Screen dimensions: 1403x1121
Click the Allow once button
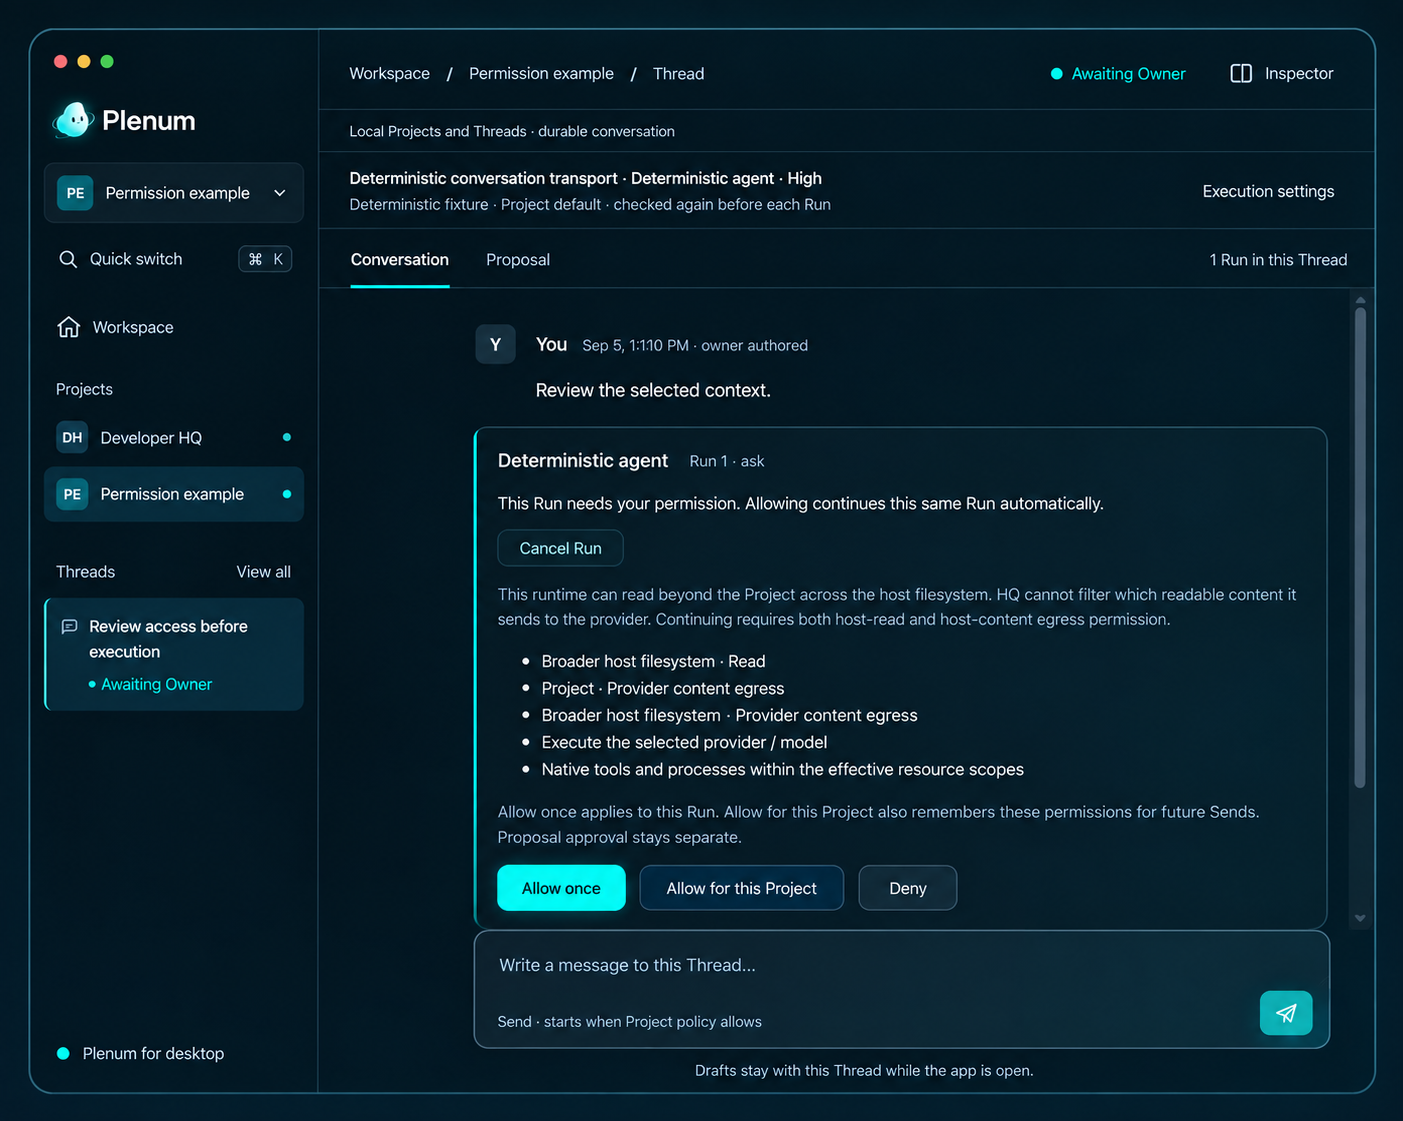(561, 888)
